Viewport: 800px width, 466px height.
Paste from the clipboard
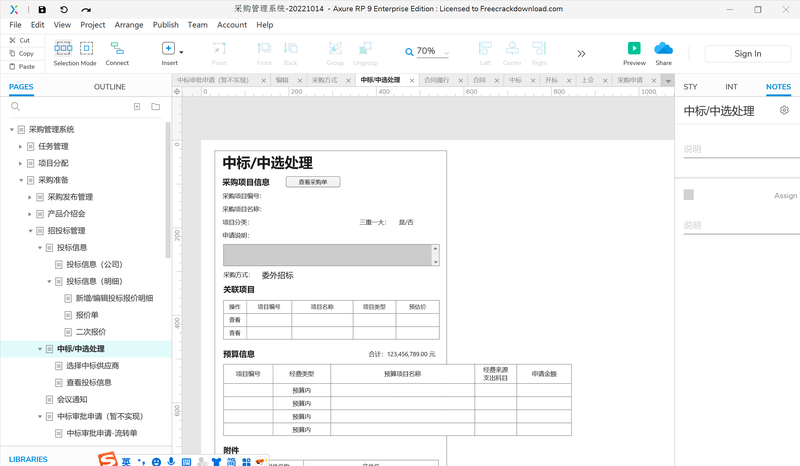point(22,67)
